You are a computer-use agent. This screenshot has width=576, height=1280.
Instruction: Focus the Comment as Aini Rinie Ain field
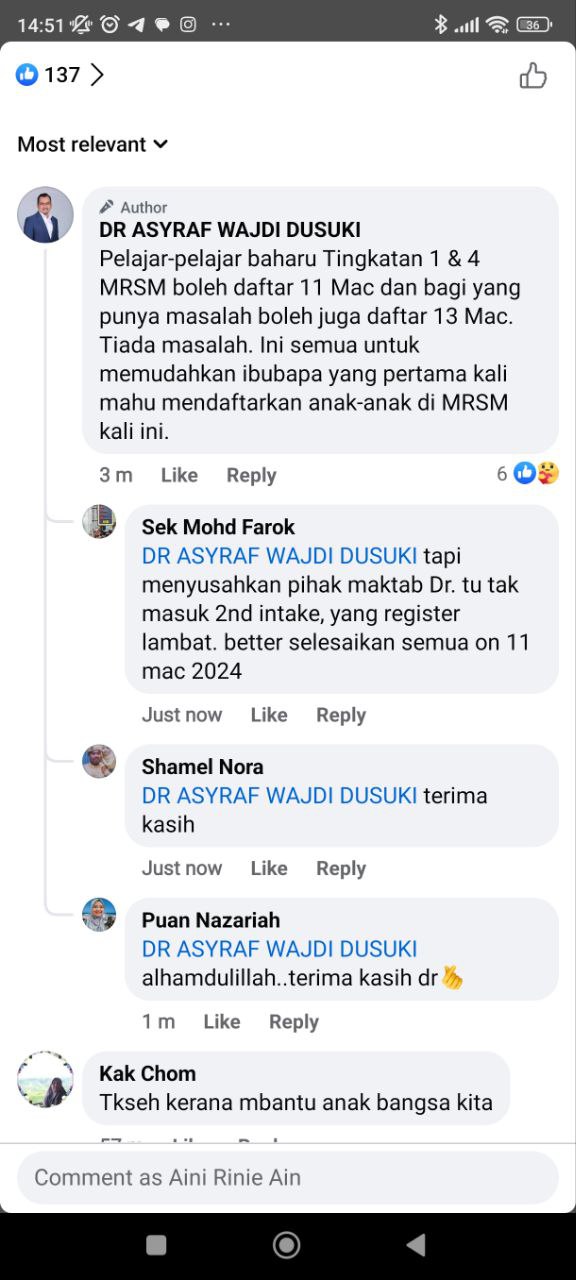(287, 1177)
